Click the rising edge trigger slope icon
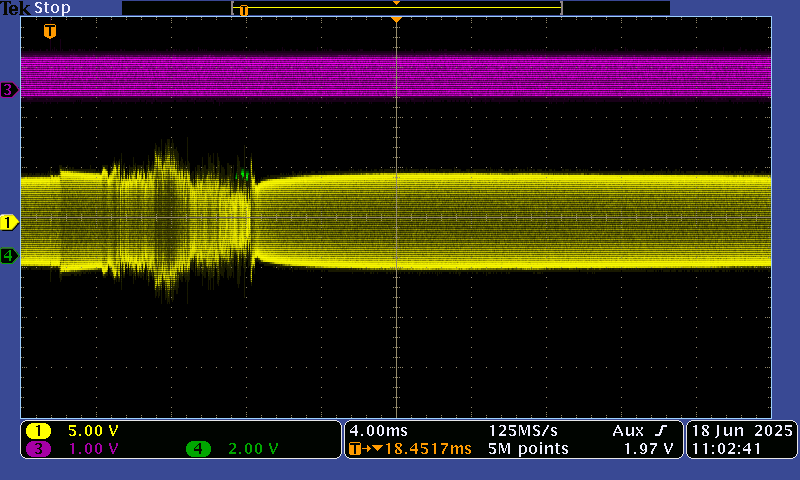 [x=662, y=430]
